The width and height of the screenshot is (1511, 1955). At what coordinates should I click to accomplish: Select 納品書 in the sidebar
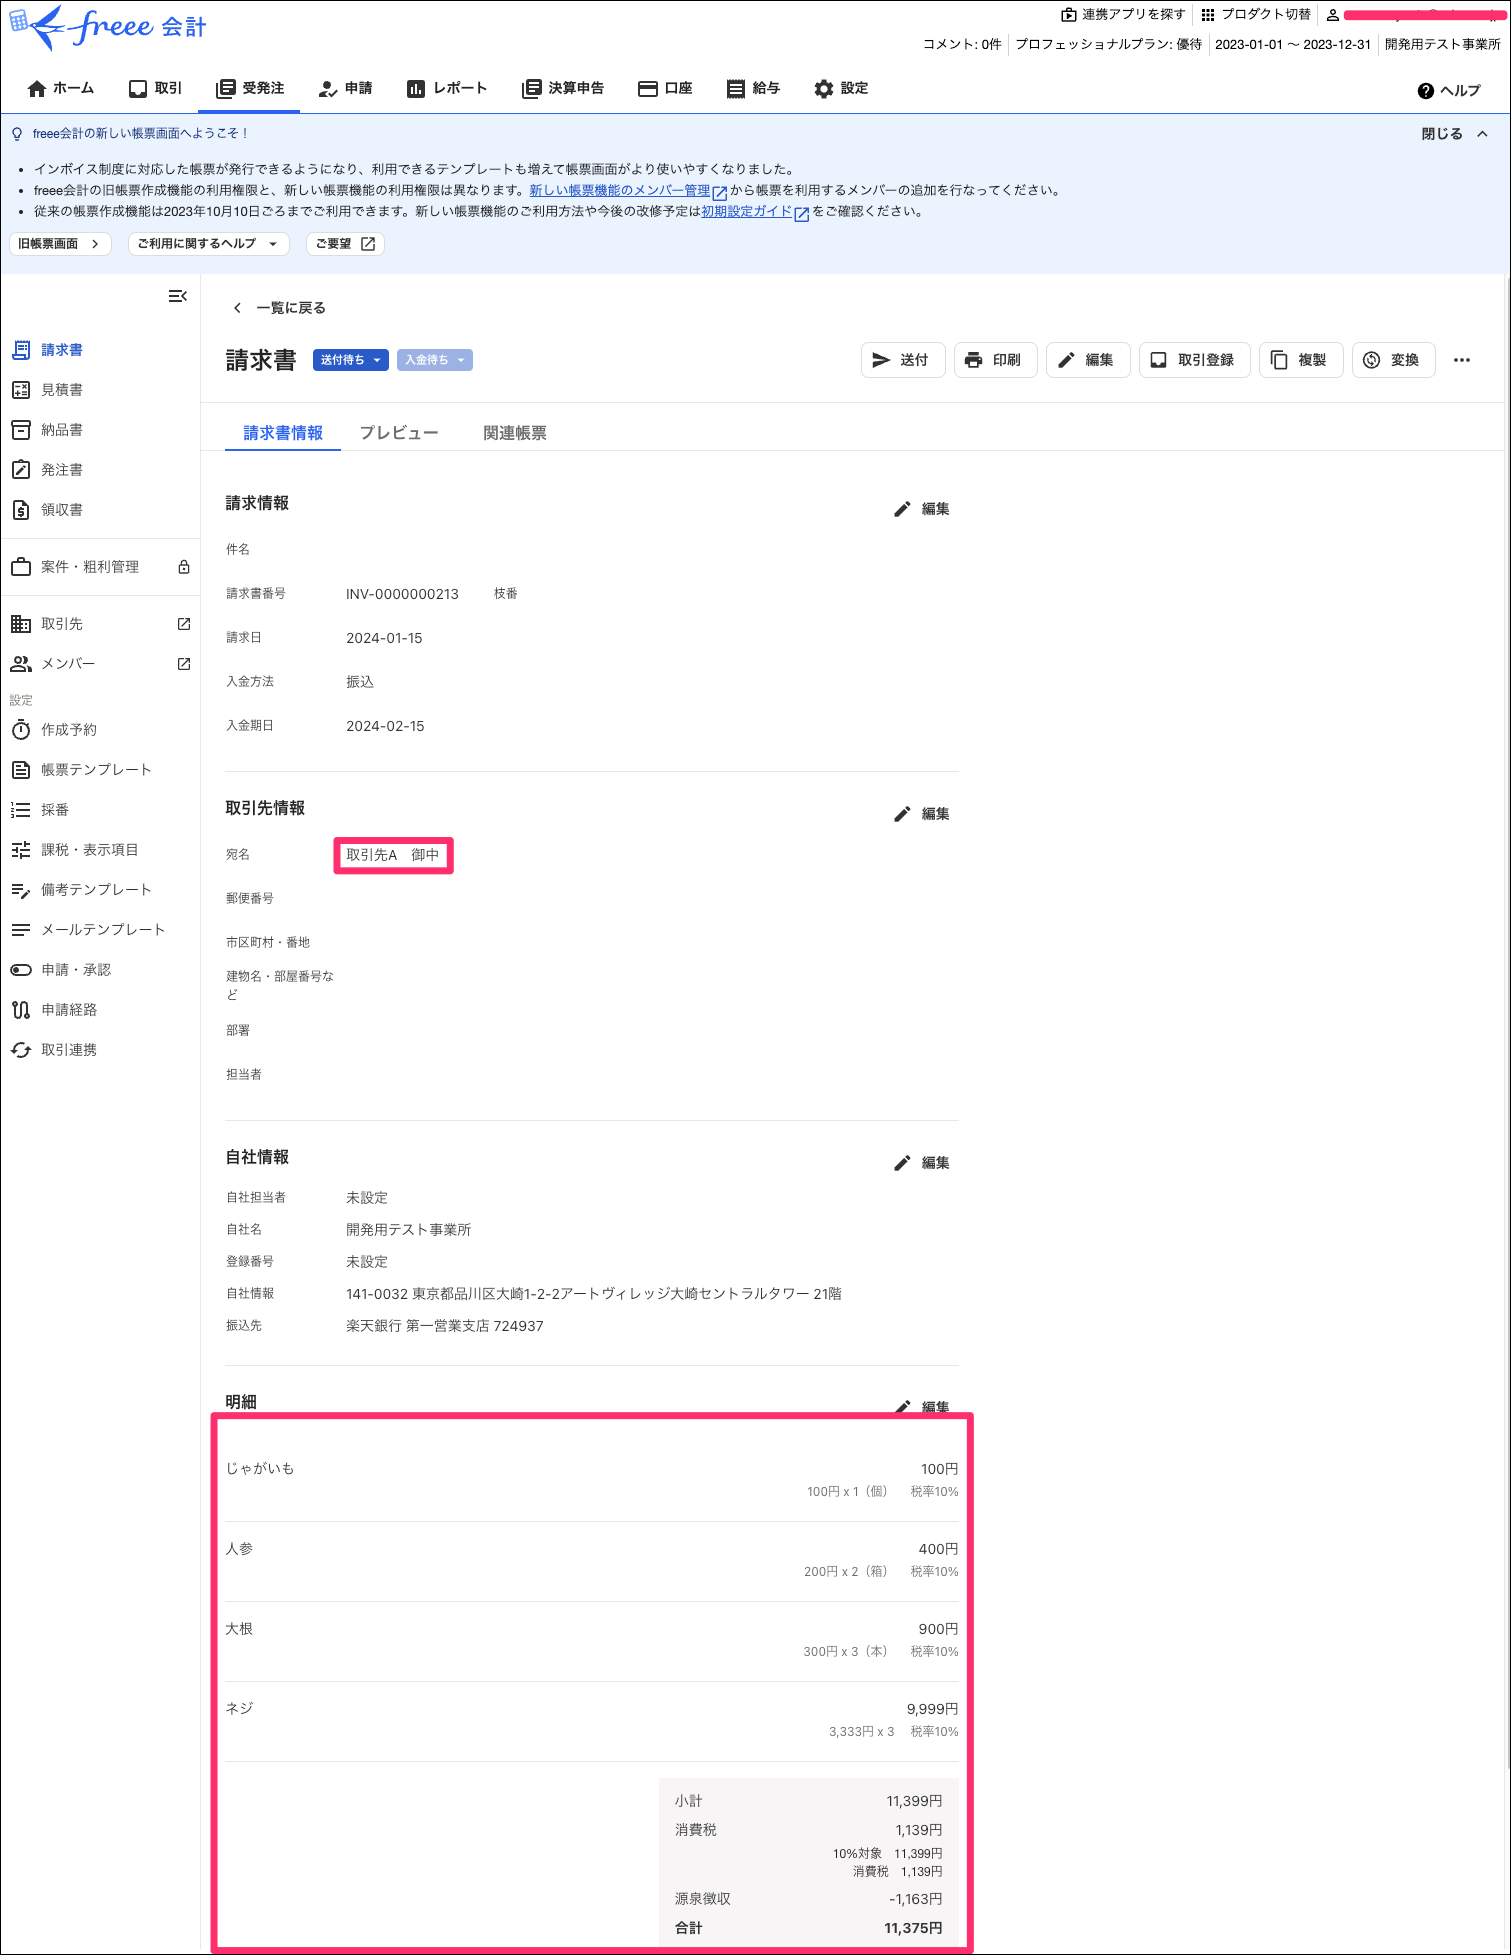pos(62,430)
